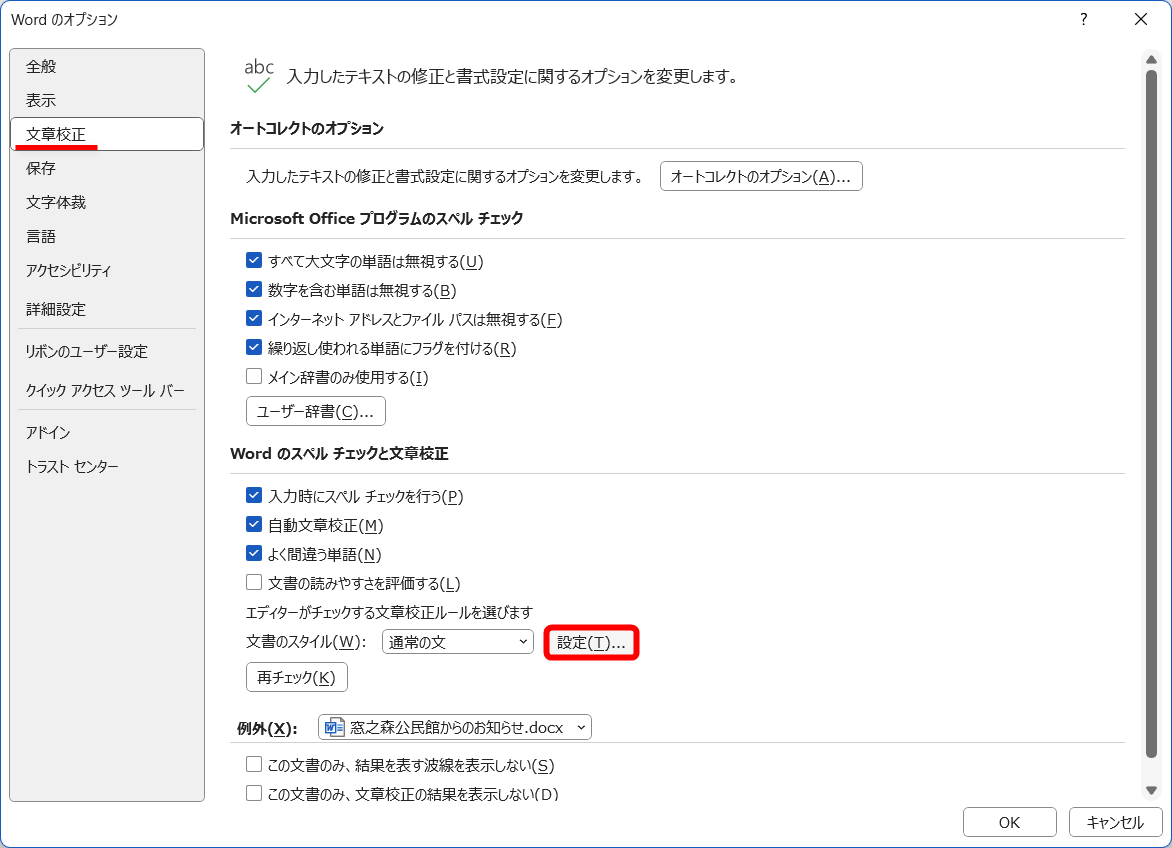The image size is (1172, 848).
Task: Click the abc spell check icon
Action: pos(258,70)
